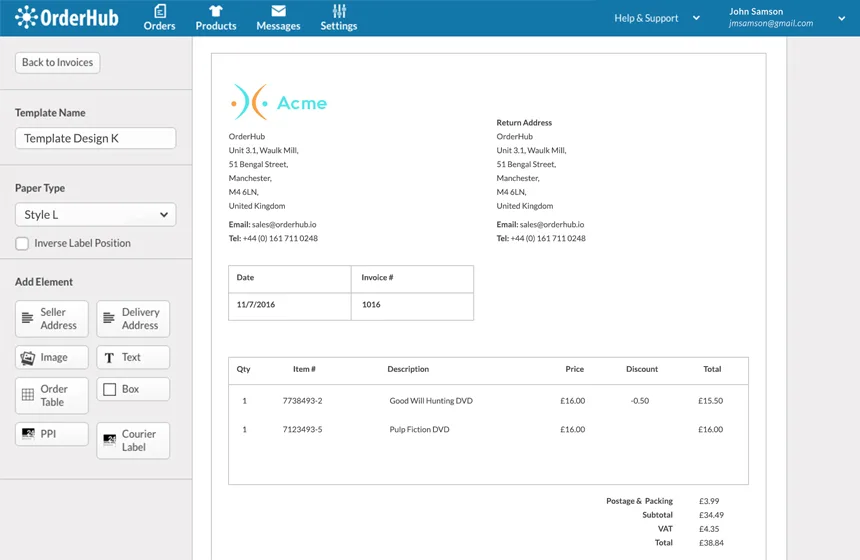Edit the Template Name field
Viewport: 860px width, 560px height.
[95, 138]
